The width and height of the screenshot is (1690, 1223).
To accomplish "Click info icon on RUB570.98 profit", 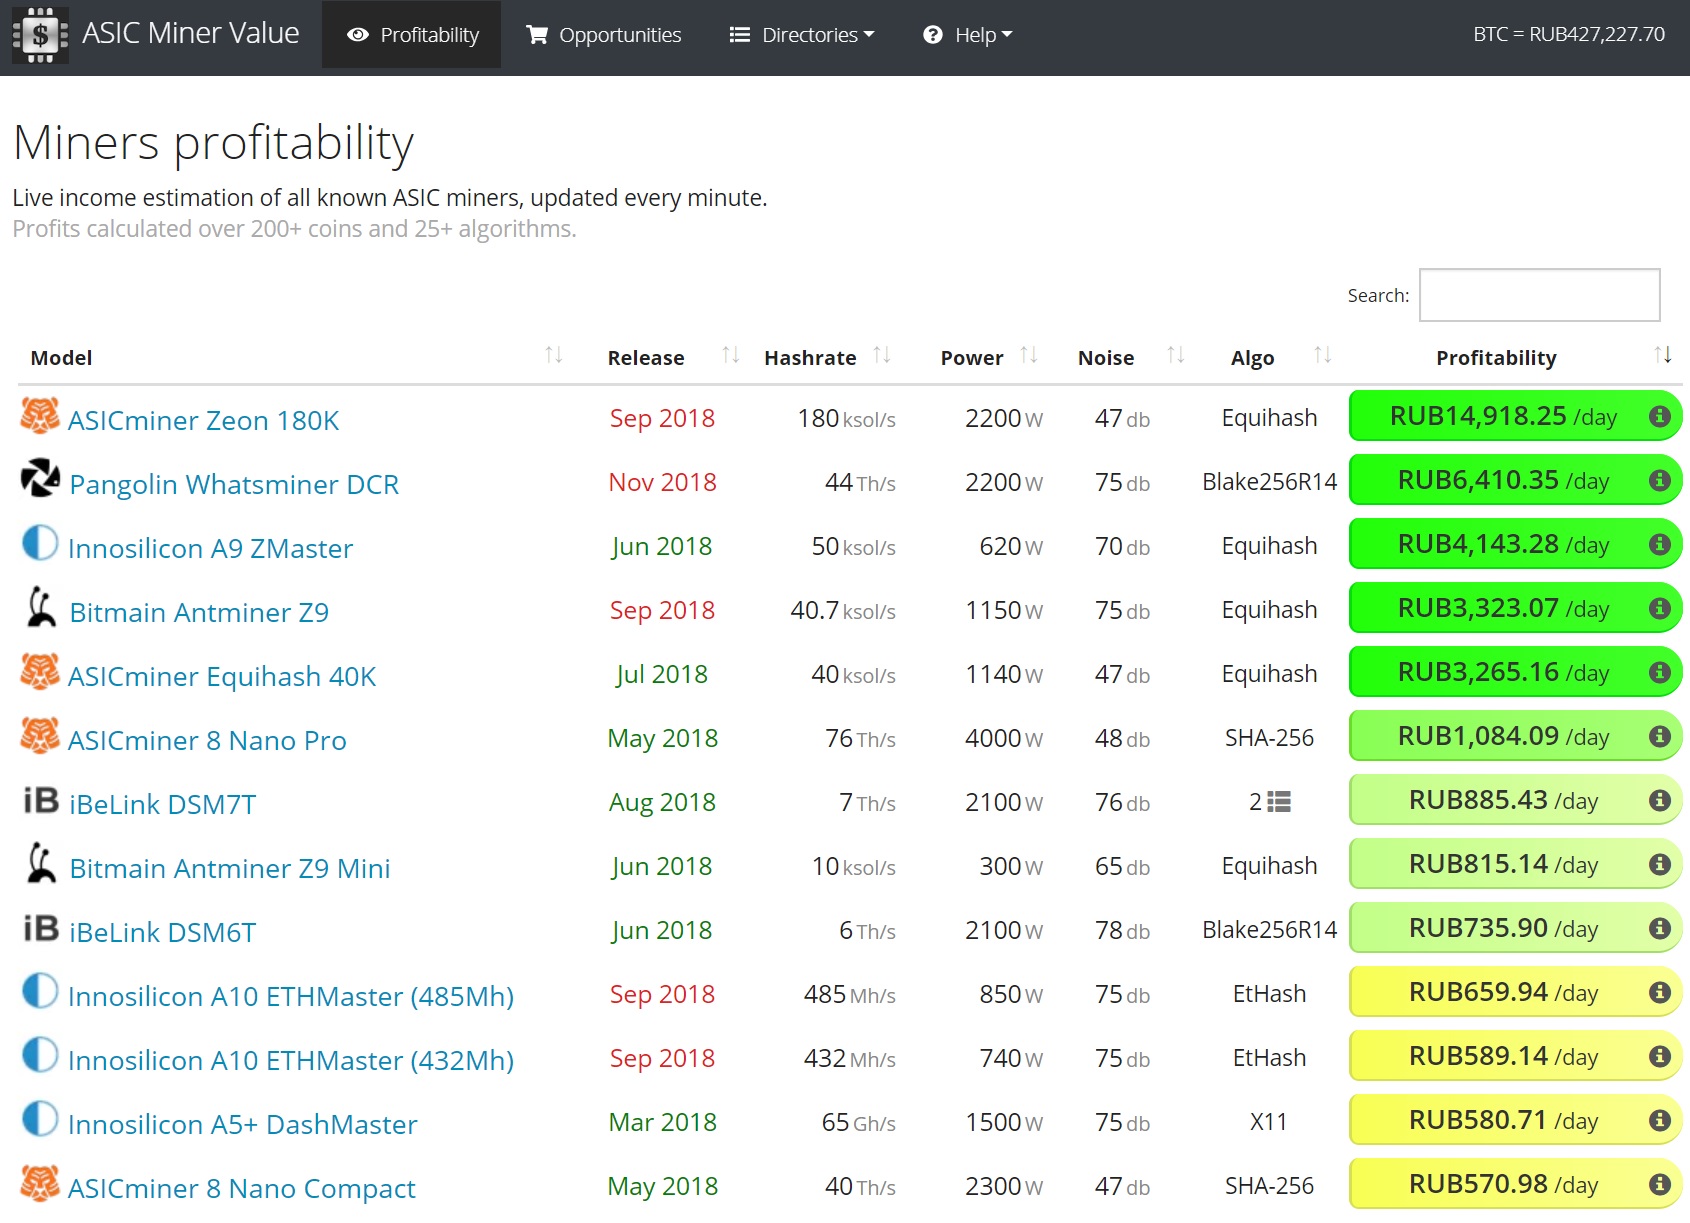I will 1660,1184.
